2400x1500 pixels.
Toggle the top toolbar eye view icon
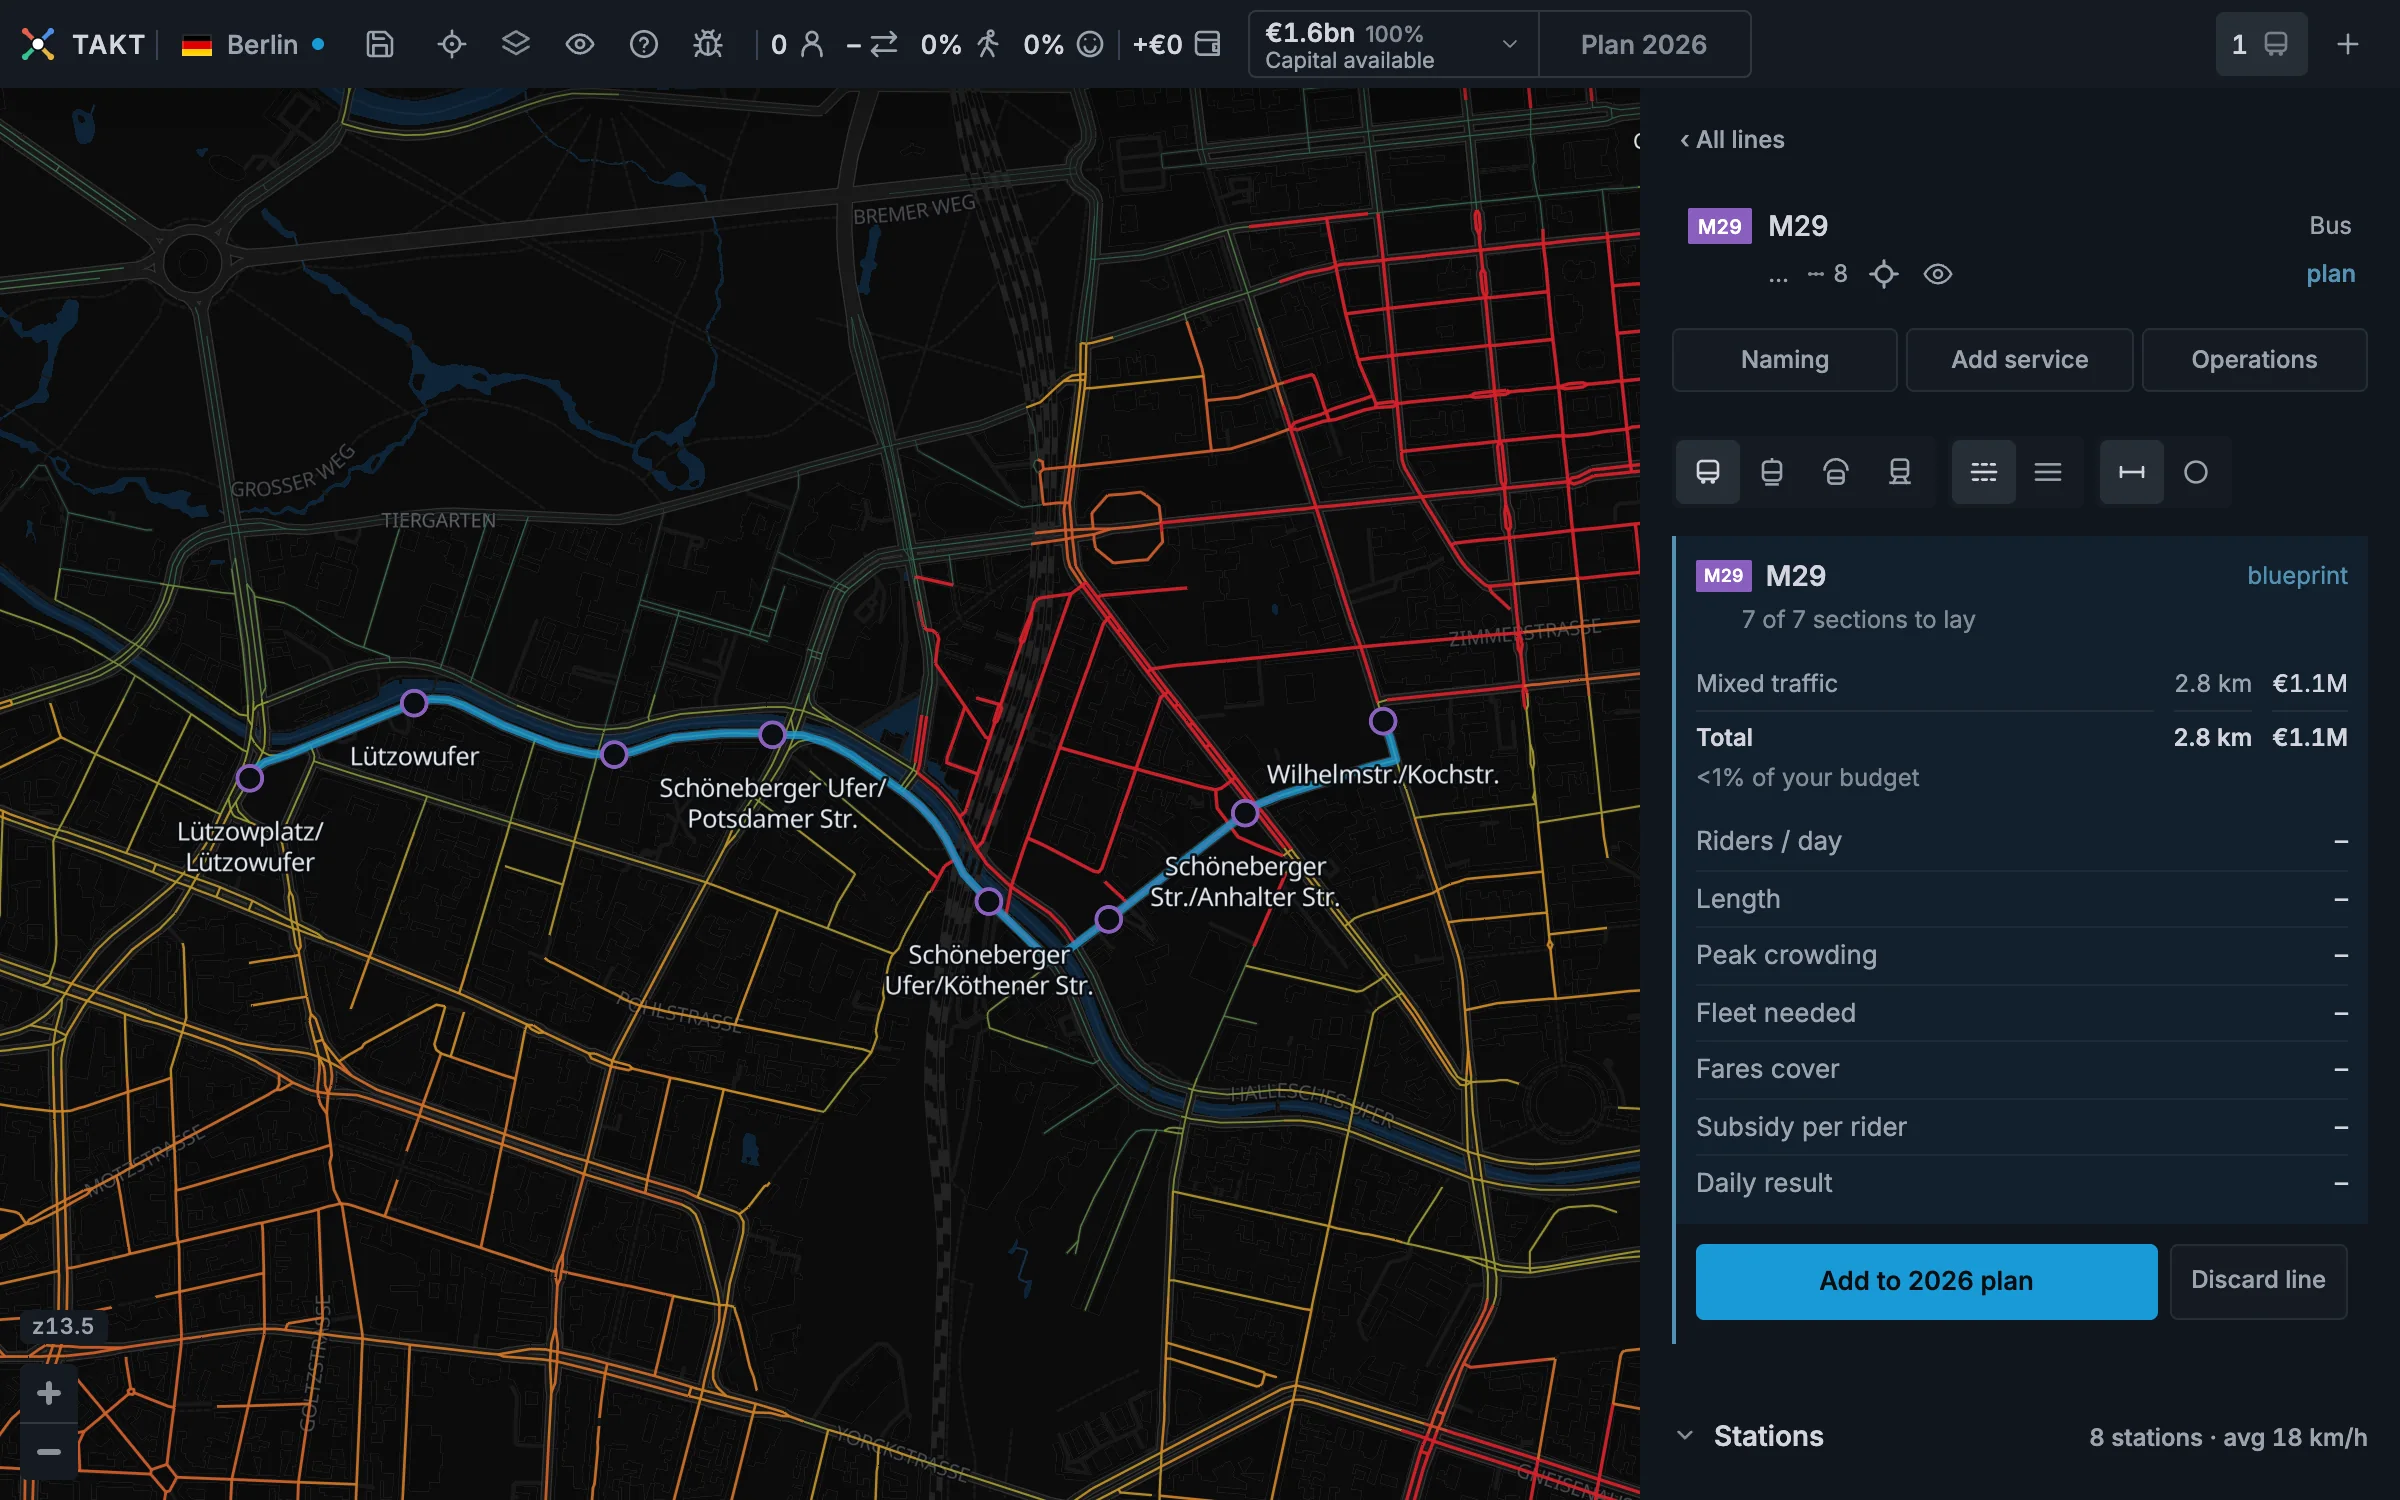(x=580, y=44)
